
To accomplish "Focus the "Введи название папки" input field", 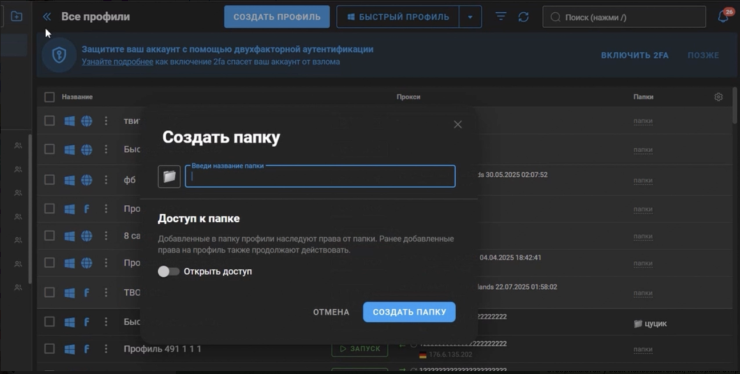I will tap(320, 177).
